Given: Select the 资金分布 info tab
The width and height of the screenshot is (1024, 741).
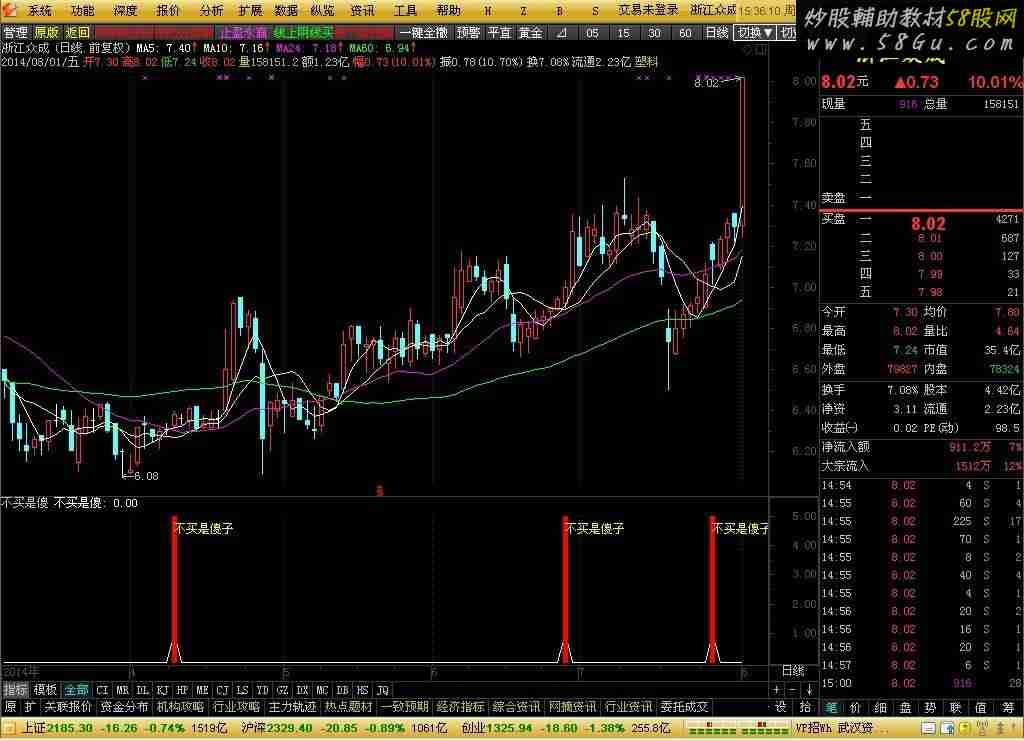Looking at the screenshot, I should point(124,707).
